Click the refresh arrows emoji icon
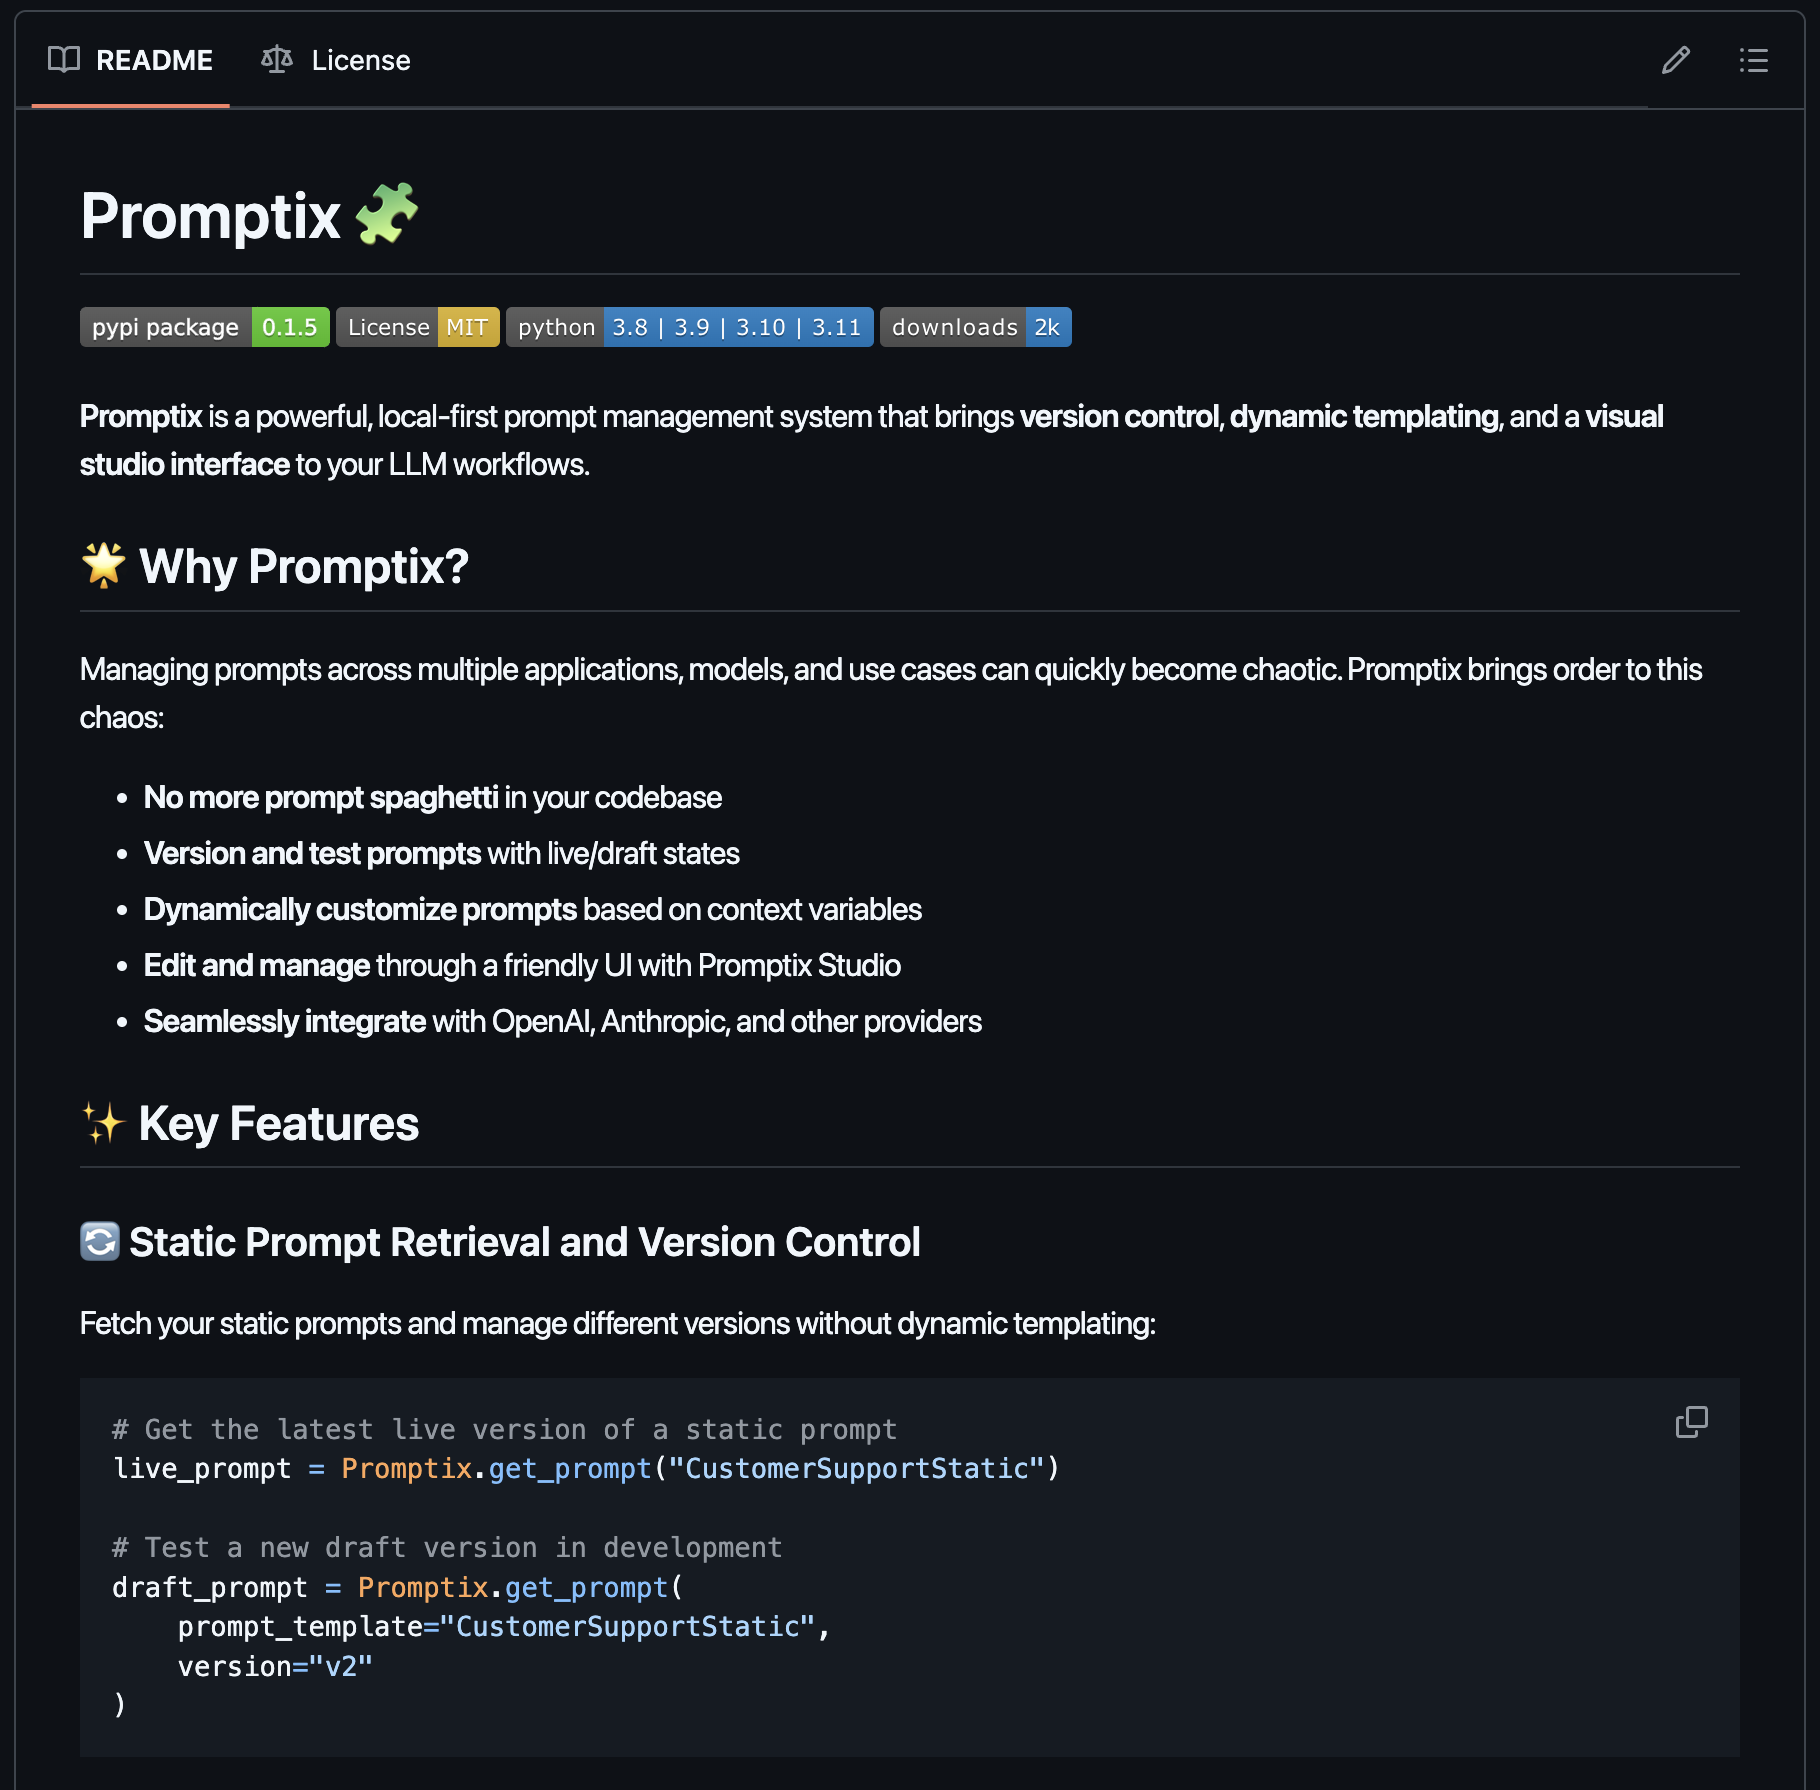Screen dimensions: 1820x1790 point(100,1241)
